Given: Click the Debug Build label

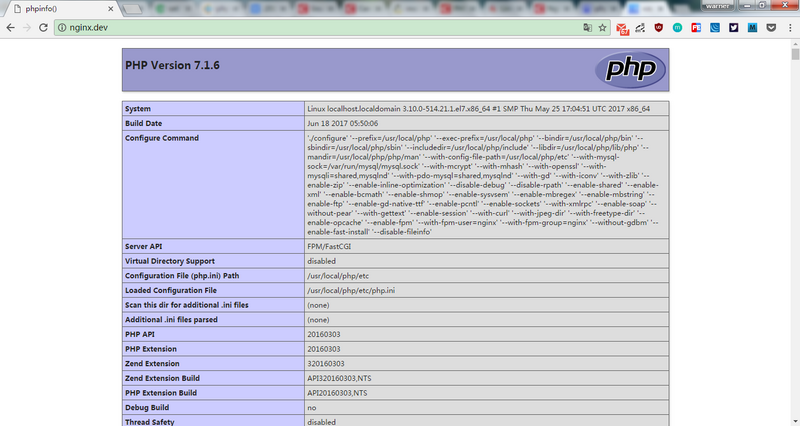Looking at the screenshot, I should [147, 408].
